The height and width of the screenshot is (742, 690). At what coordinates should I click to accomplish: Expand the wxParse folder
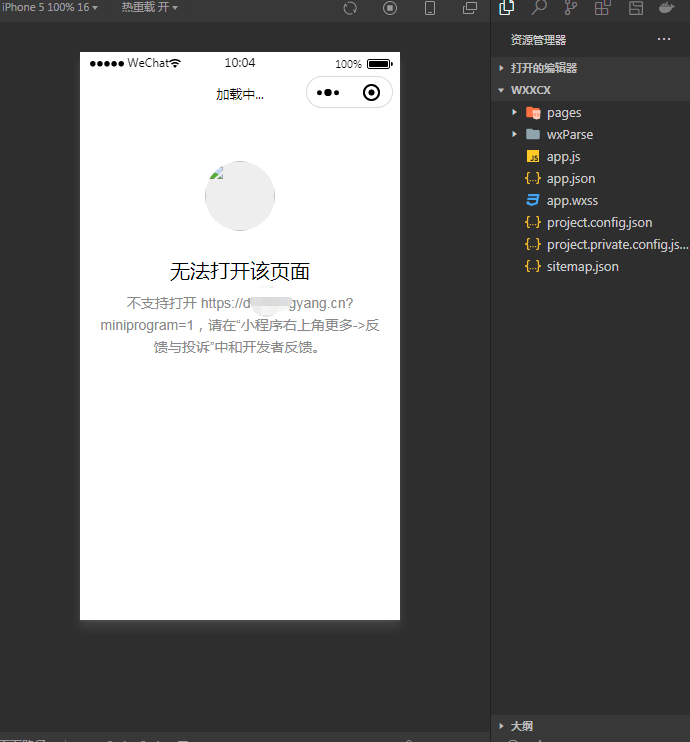[x=590, y=134]
